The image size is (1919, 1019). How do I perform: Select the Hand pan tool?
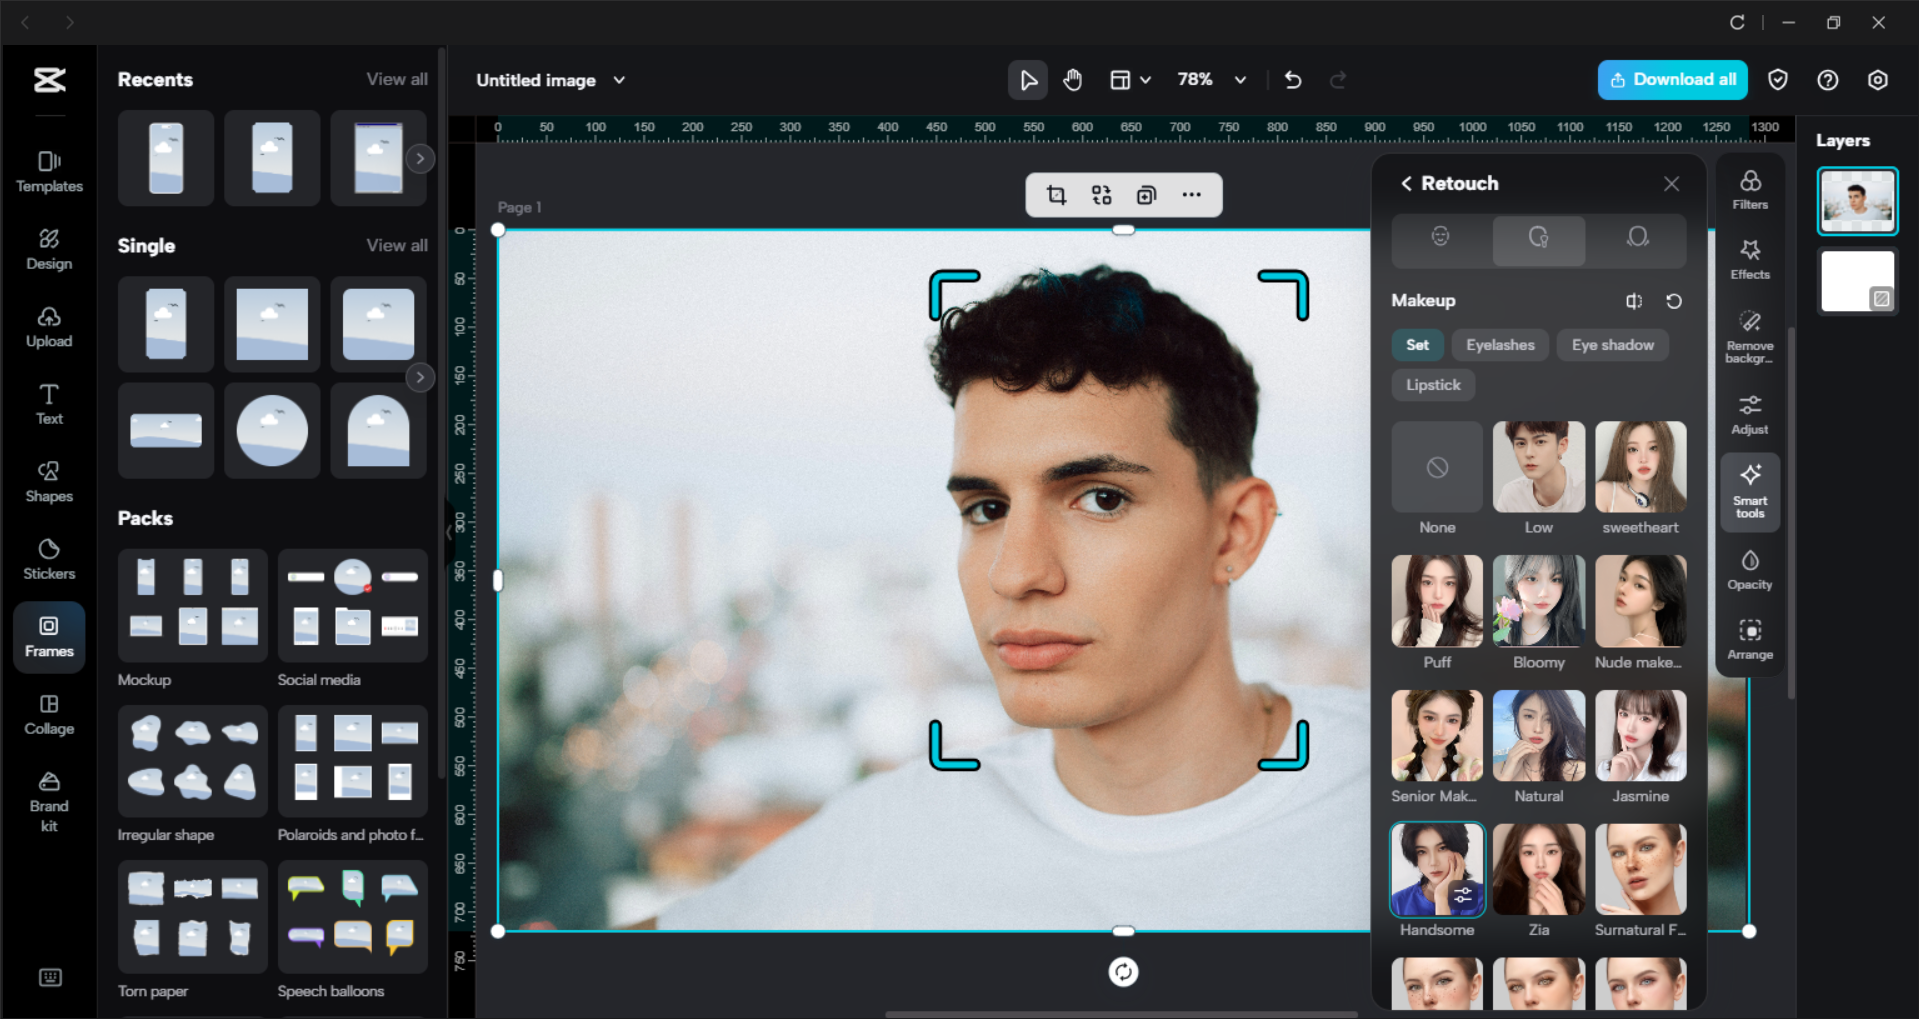(x=1072, y=80)
